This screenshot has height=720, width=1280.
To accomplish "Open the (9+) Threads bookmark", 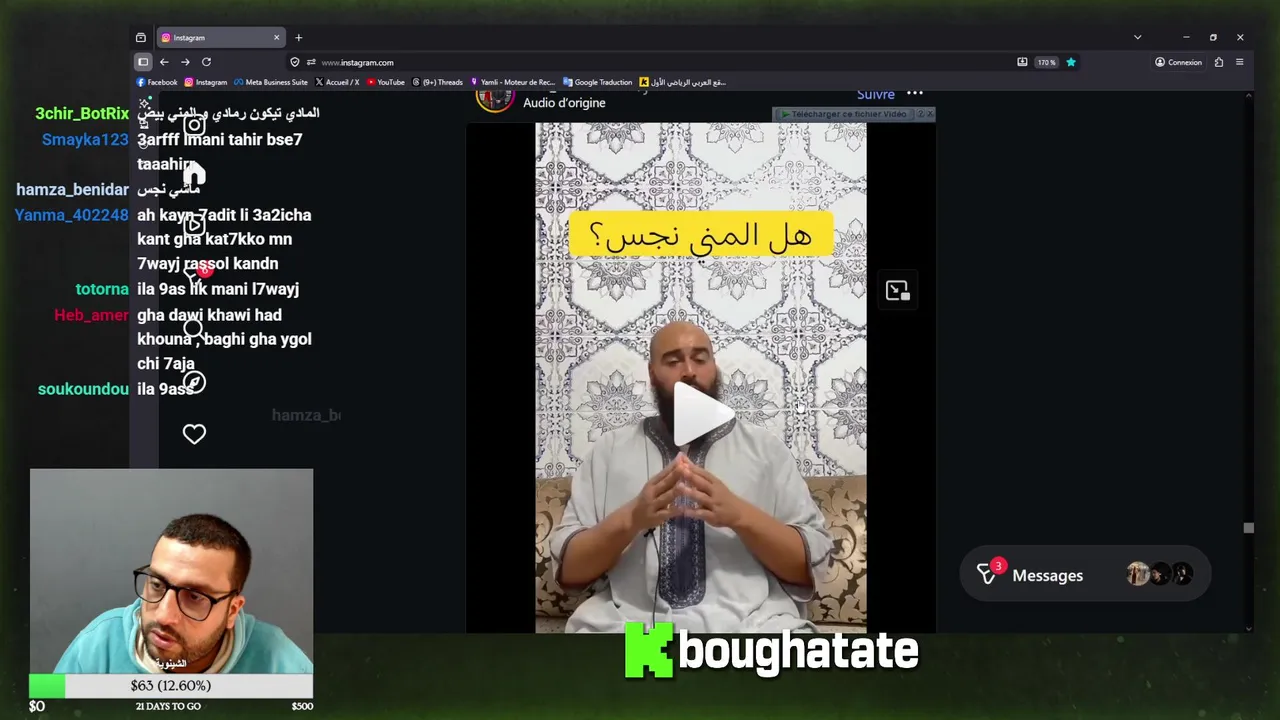I will click(x=438, y=82).
